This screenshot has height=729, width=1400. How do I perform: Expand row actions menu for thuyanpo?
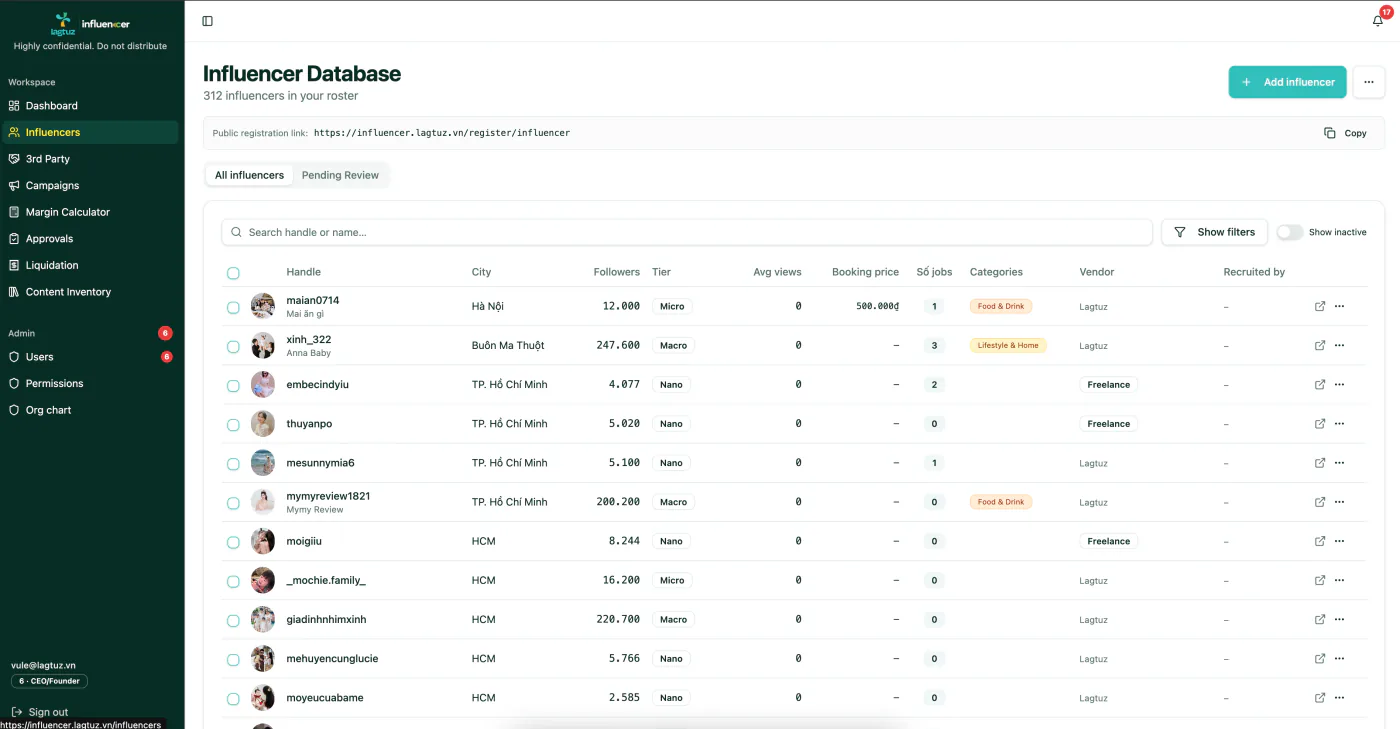1340,424
